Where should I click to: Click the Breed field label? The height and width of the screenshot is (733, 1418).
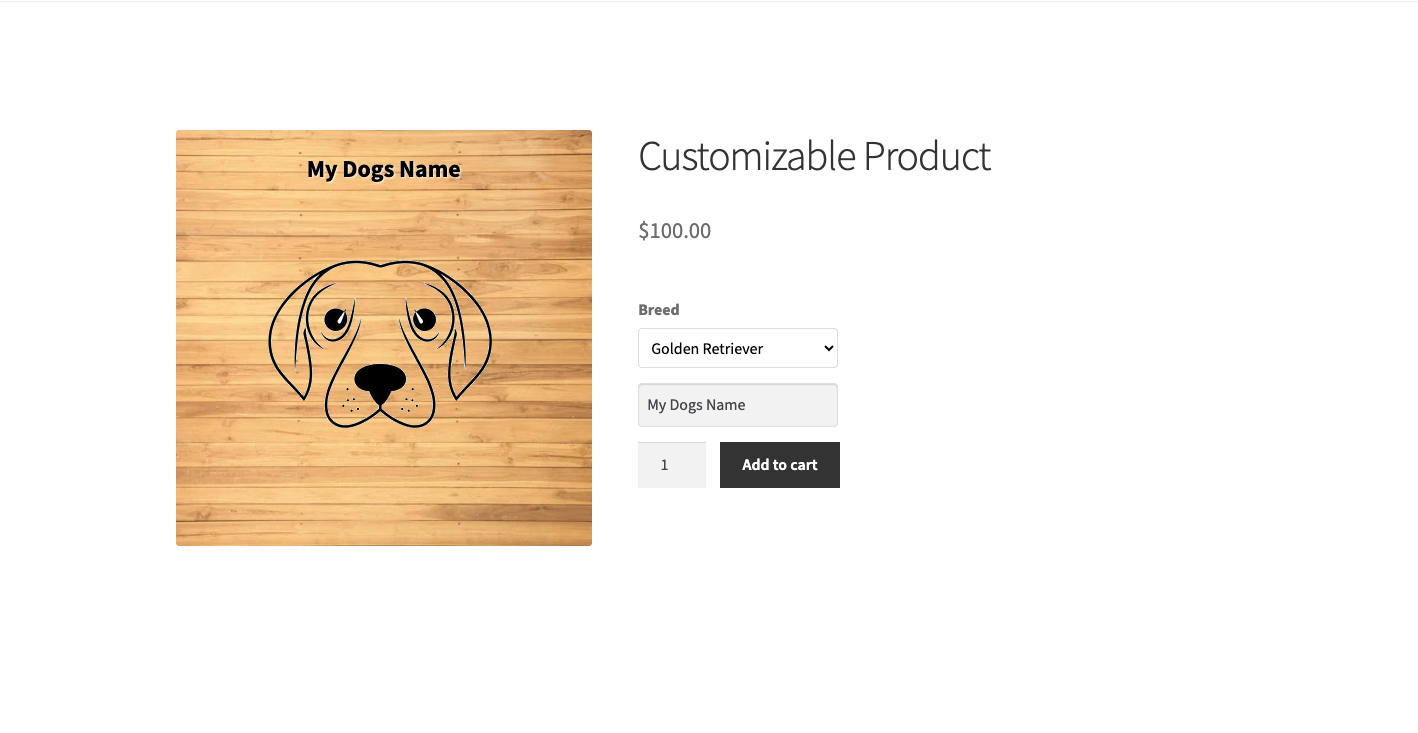coord(659,310)
